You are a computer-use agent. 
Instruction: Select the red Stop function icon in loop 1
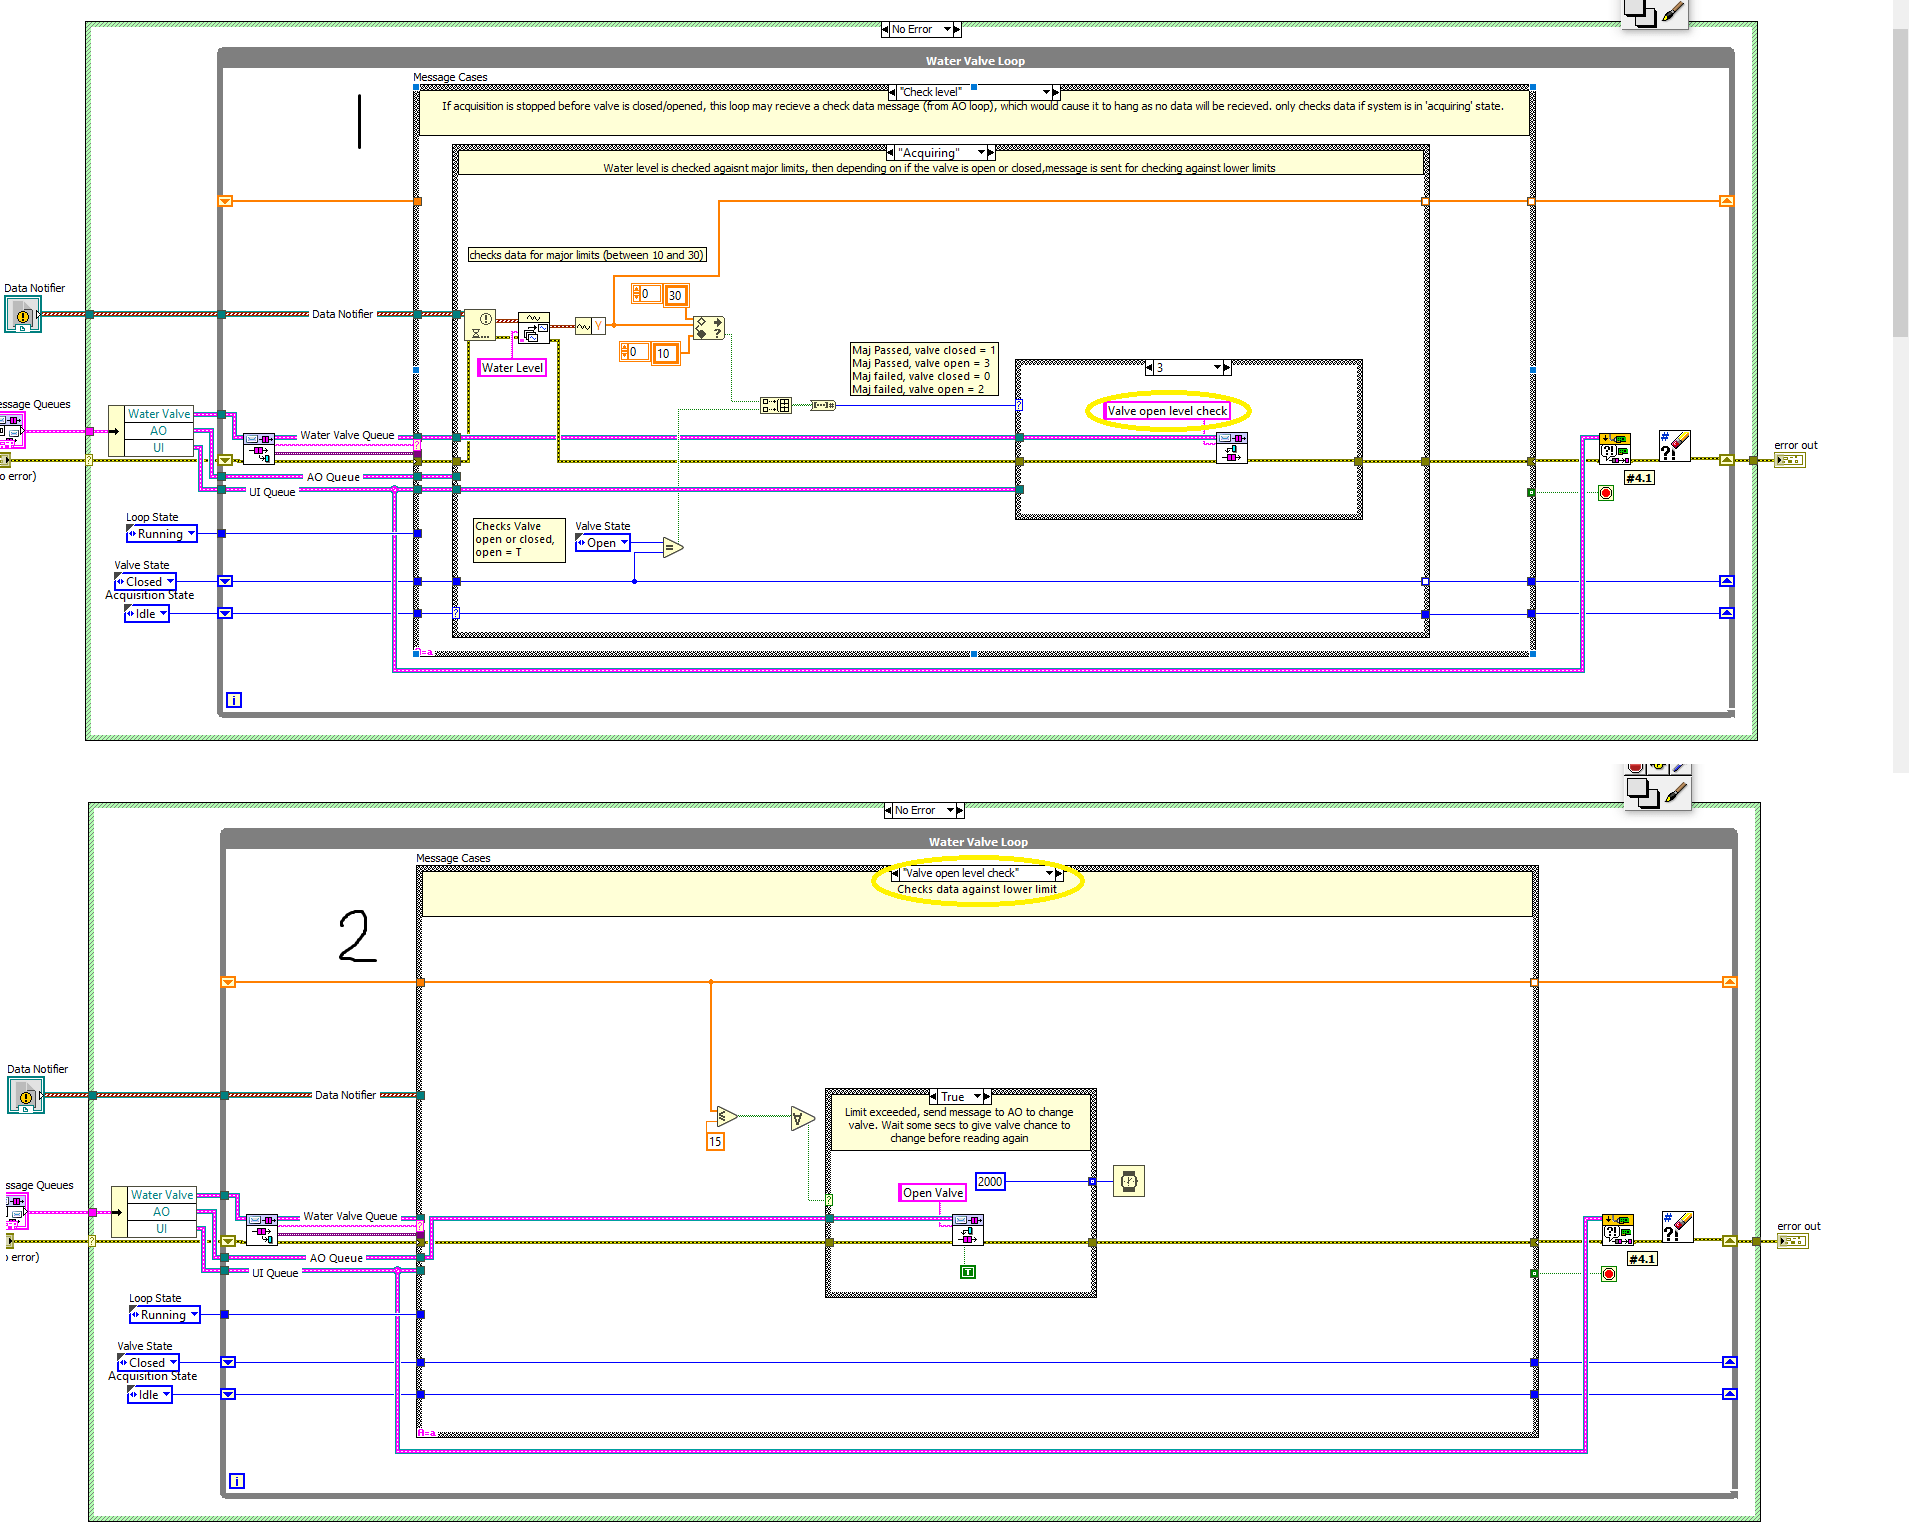coord(1606,492)
